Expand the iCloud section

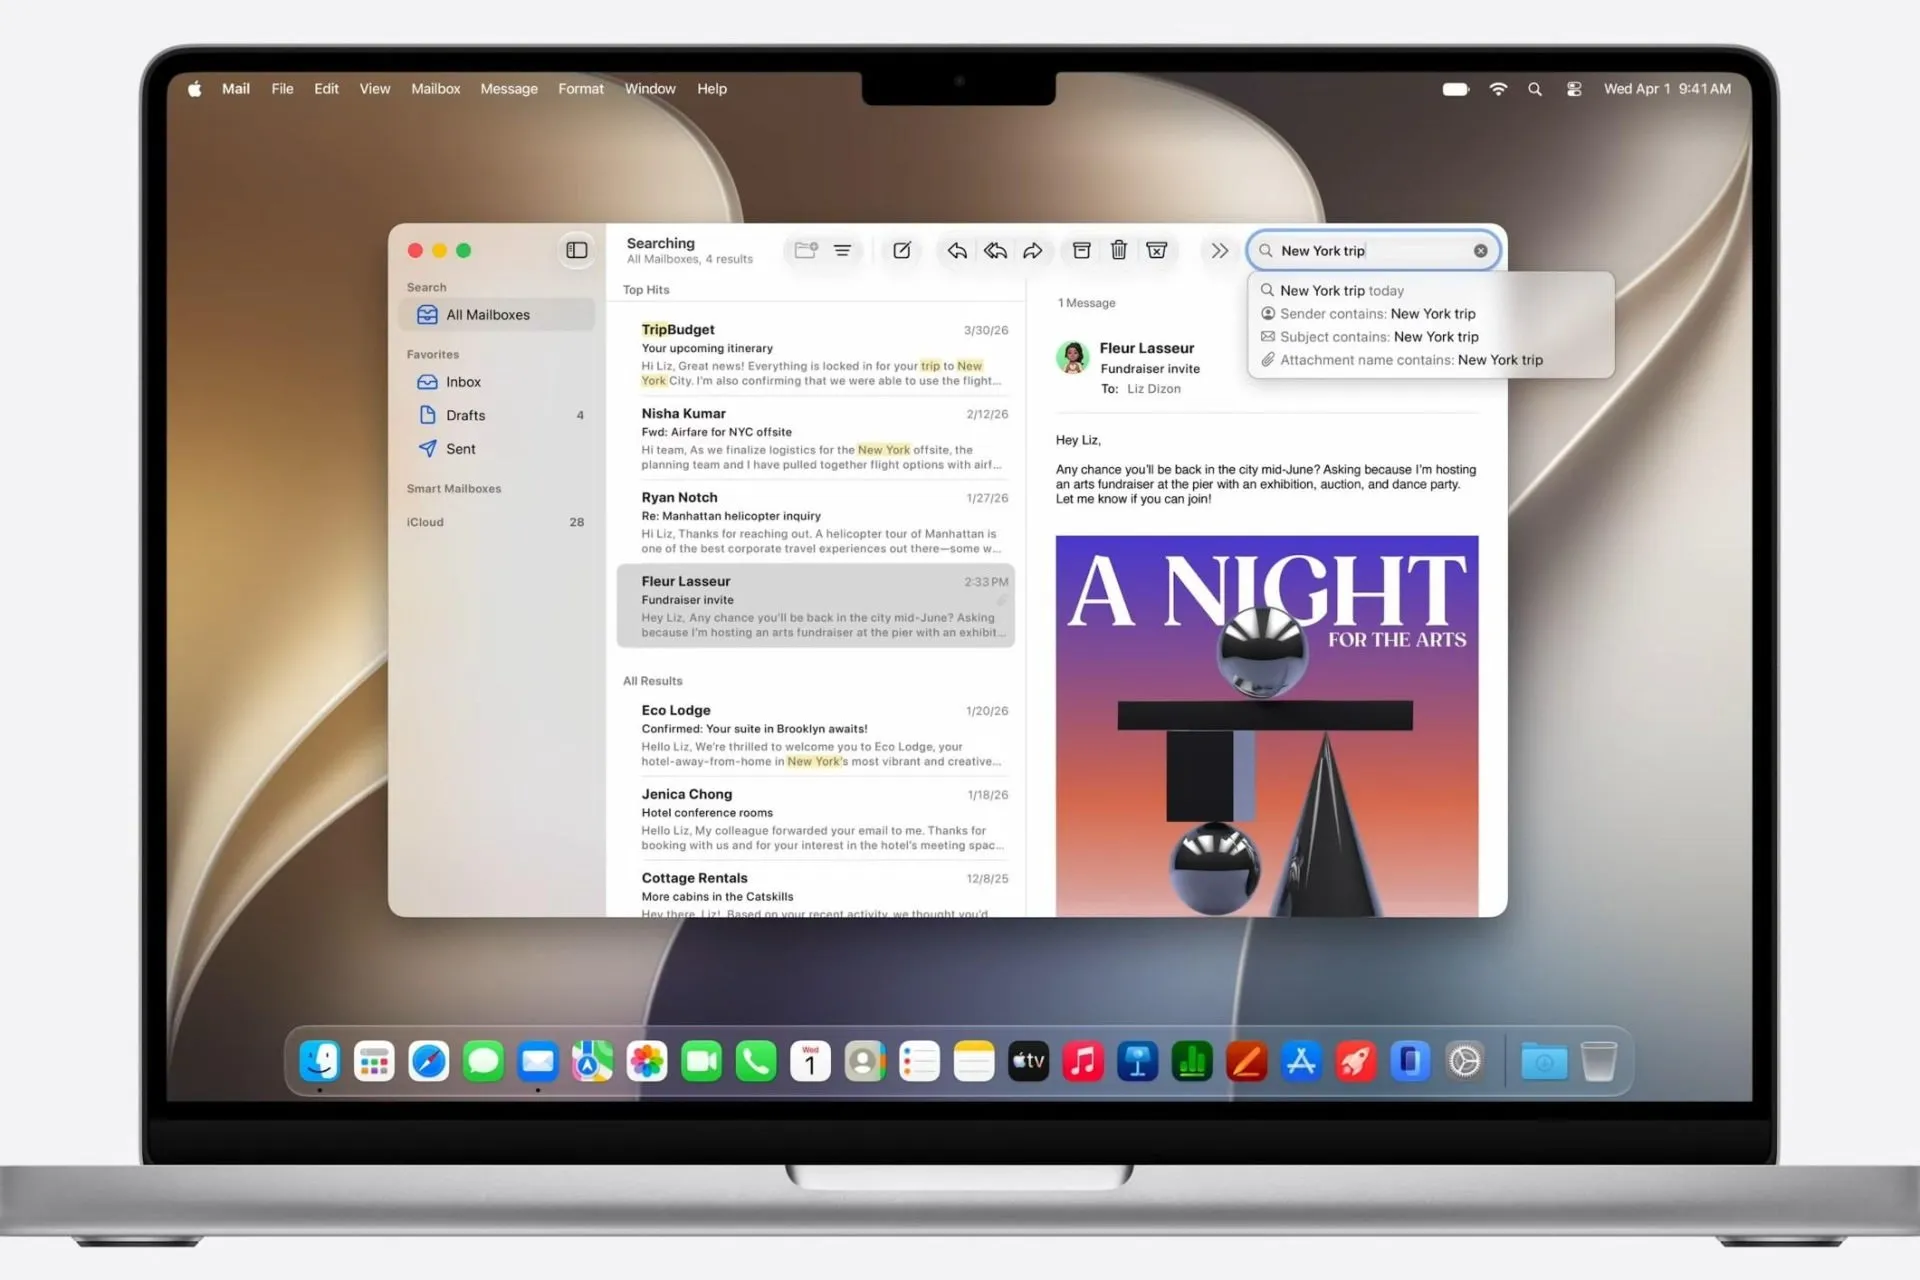click(x=425, y=522)
